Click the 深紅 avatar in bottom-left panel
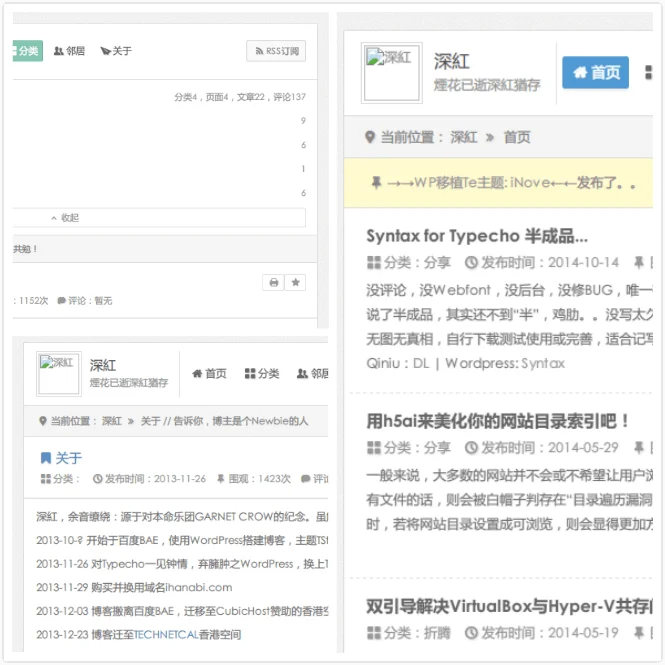This screenshot has height=665, width=665. 59,374
